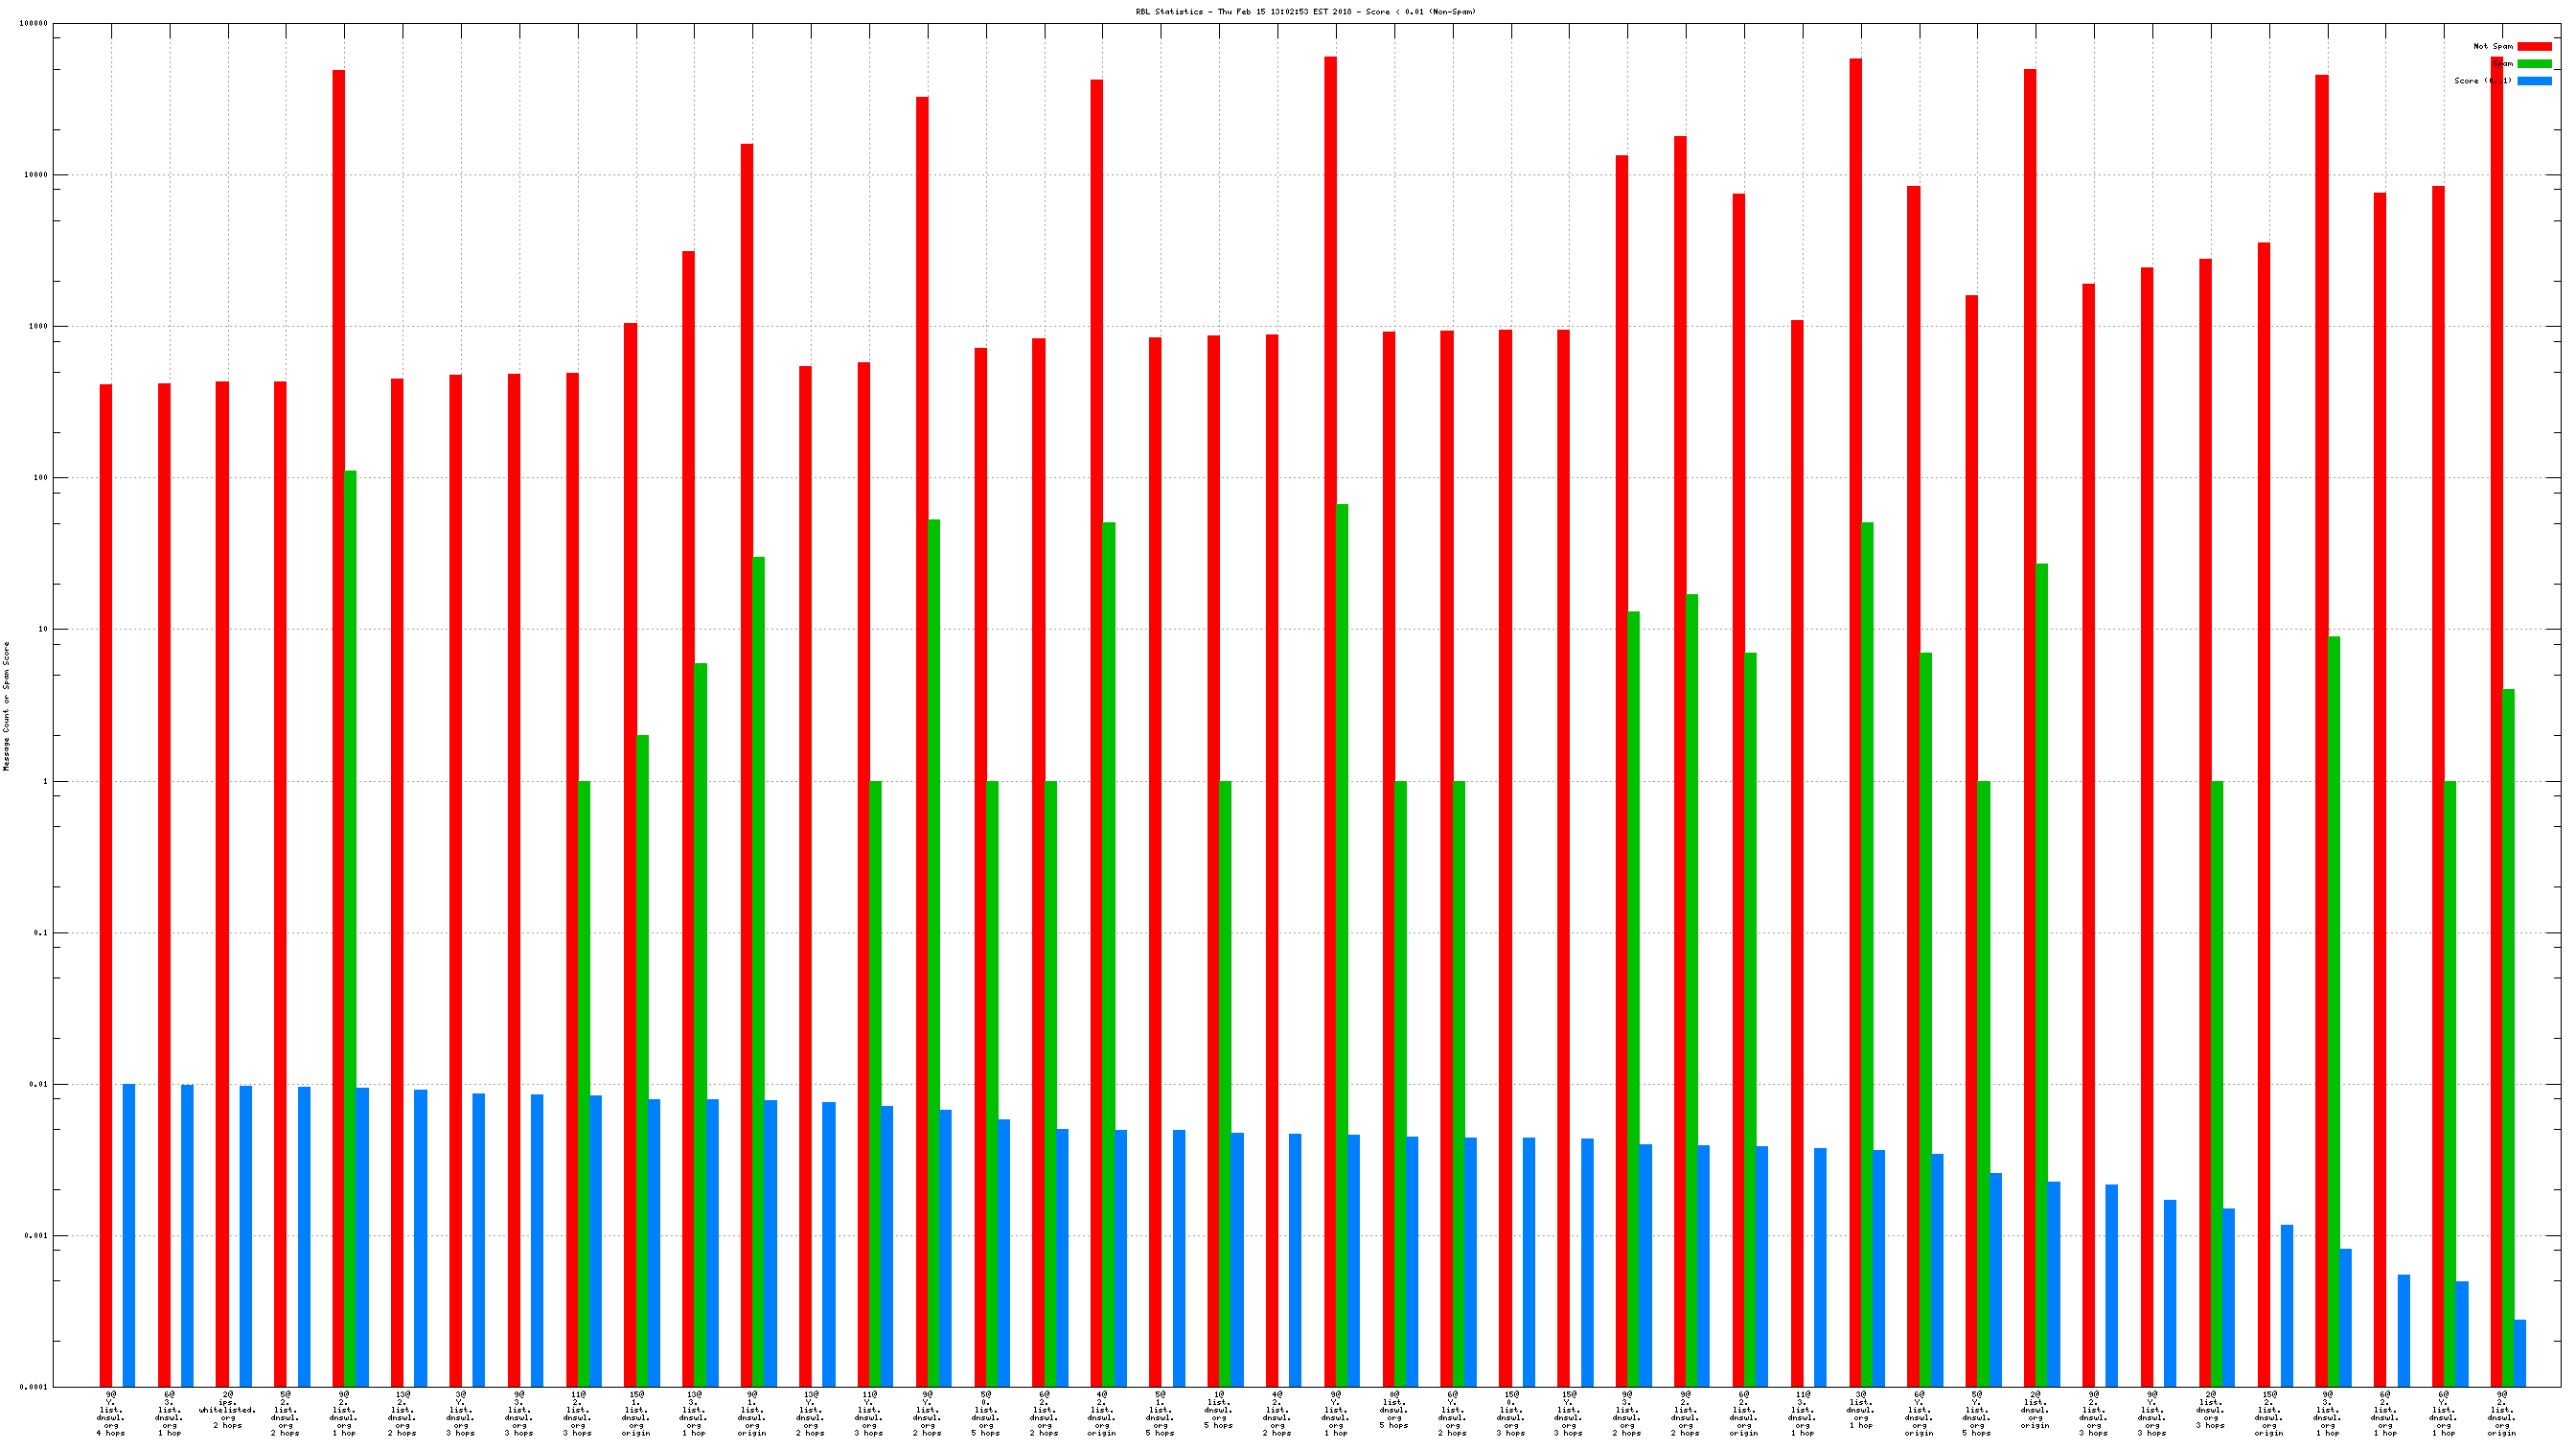Click the 'Score (0..1)' legend text
This screenshot has height=1449, width=2576.
point(2482,81)
